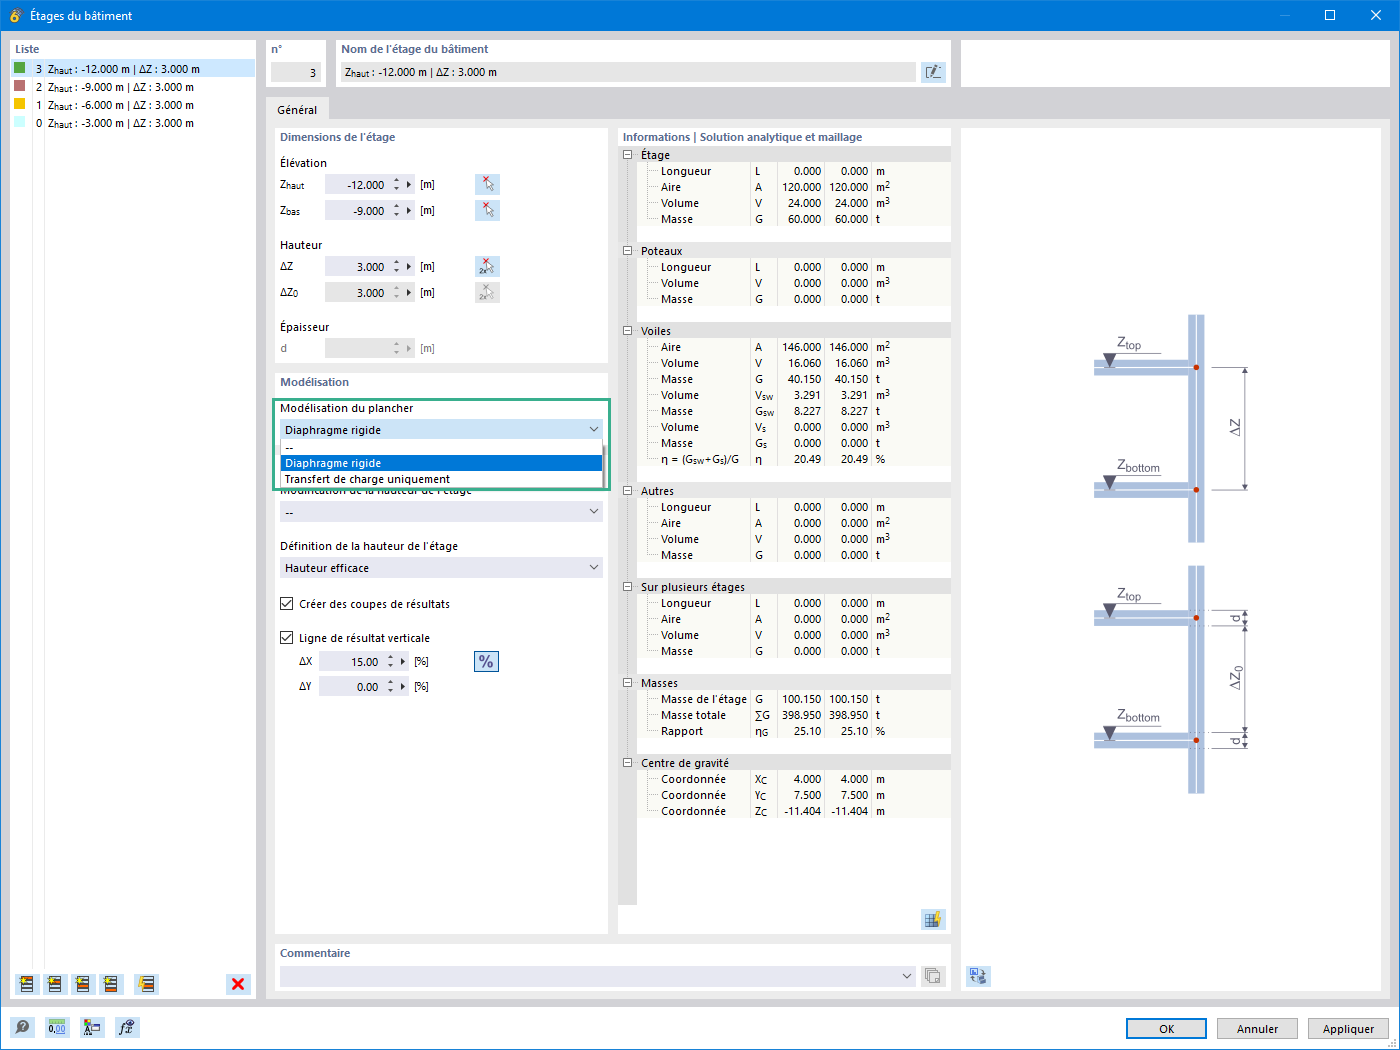
Task: Collapse the Sur plusieurs étages section
Action: click(628, 587)
